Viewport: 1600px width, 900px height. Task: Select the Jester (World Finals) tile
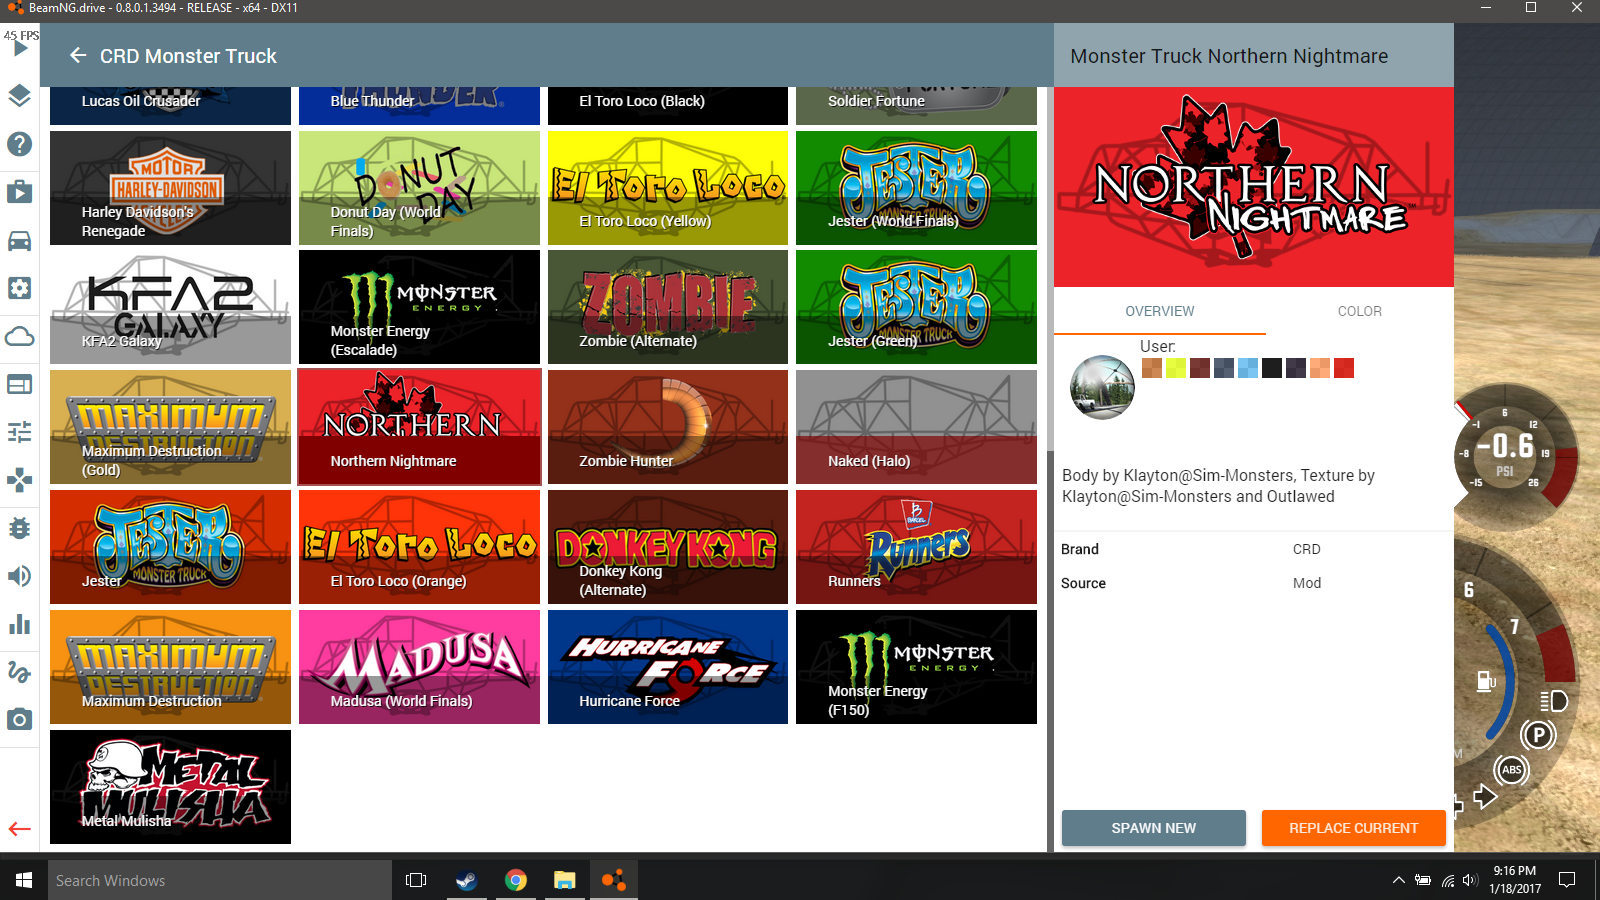916,187
